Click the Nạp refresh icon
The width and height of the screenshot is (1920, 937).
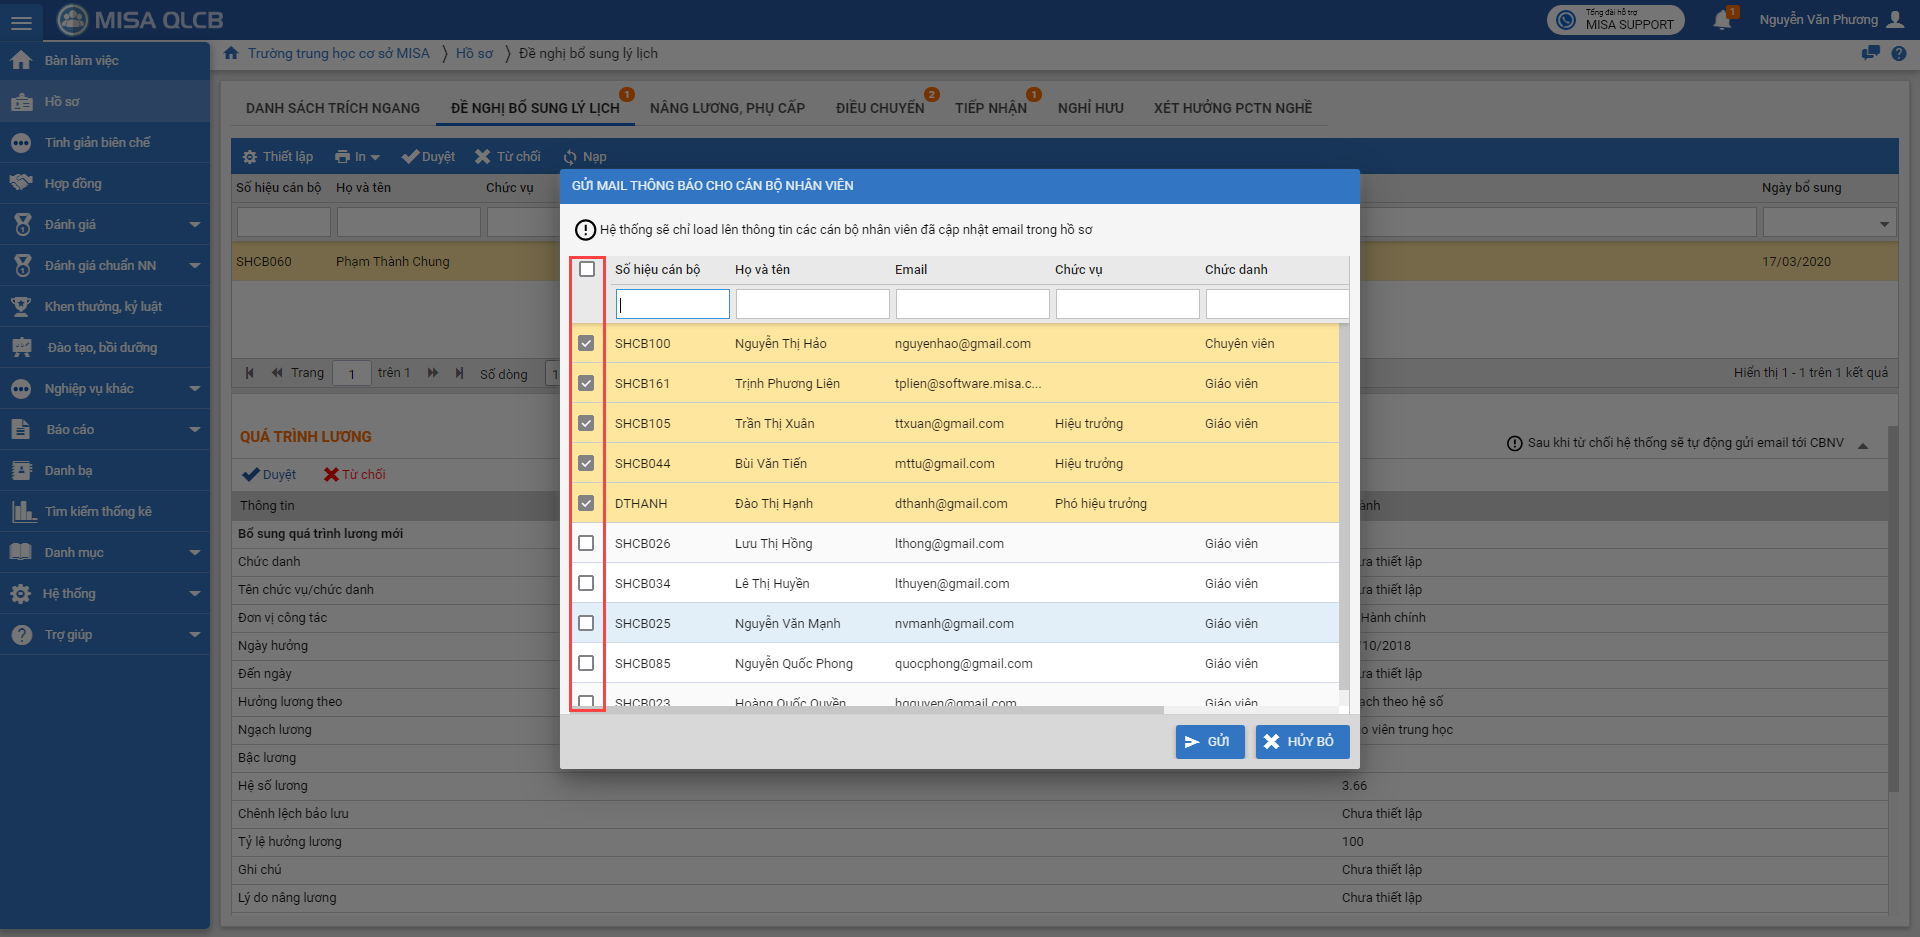(570, 157)
